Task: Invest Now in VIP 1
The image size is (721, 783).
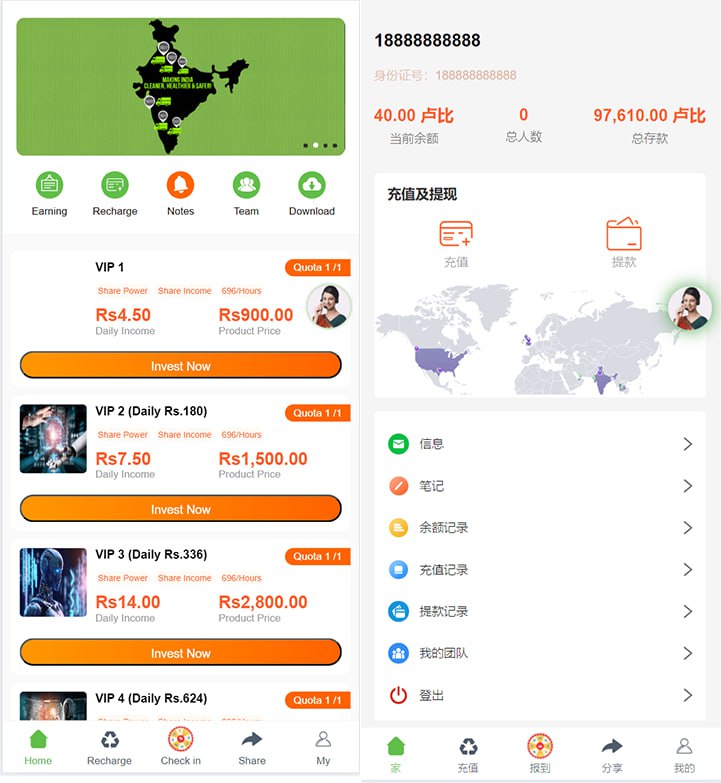Action: [181, 365]
